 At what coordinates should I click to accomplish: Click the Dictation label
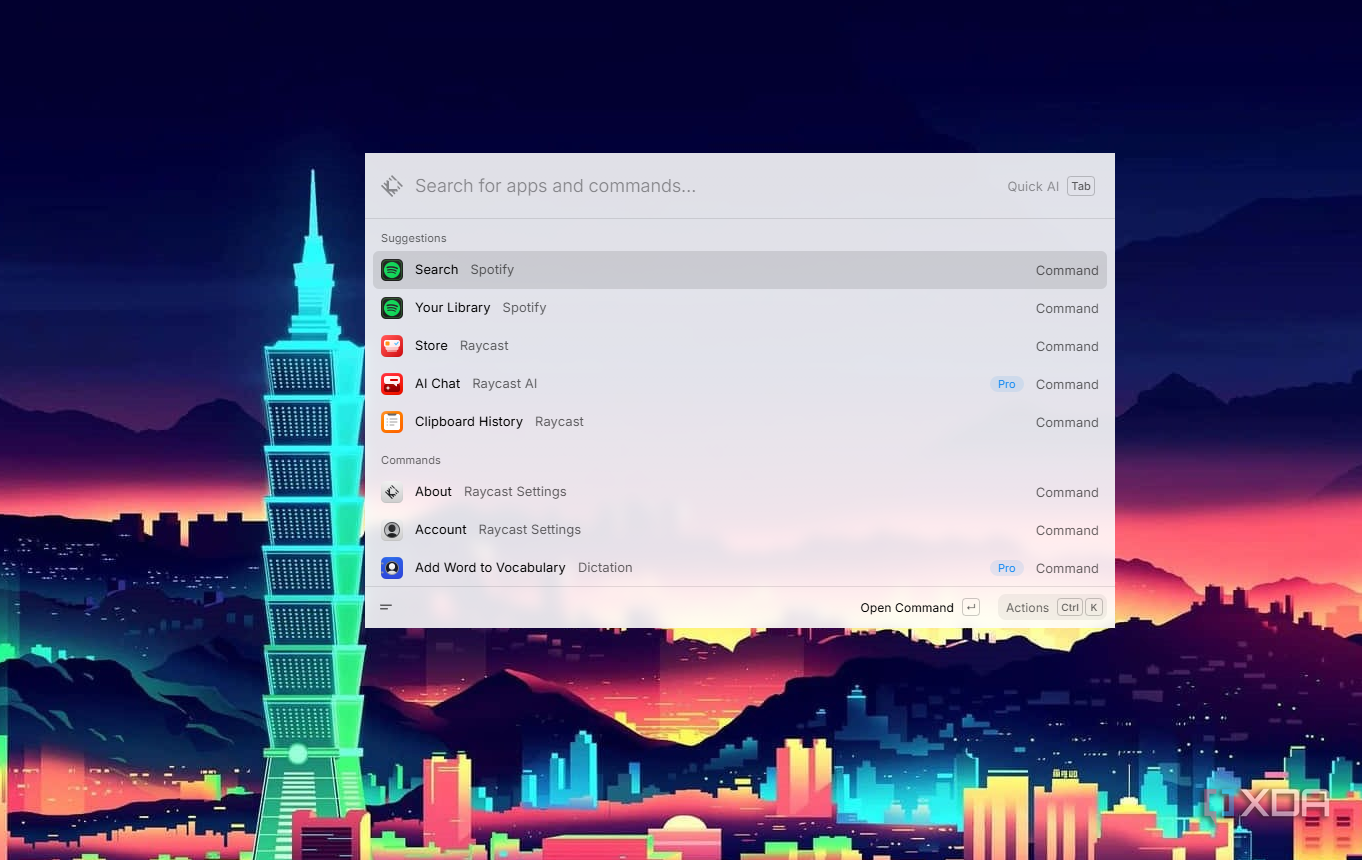coord(605,568)
